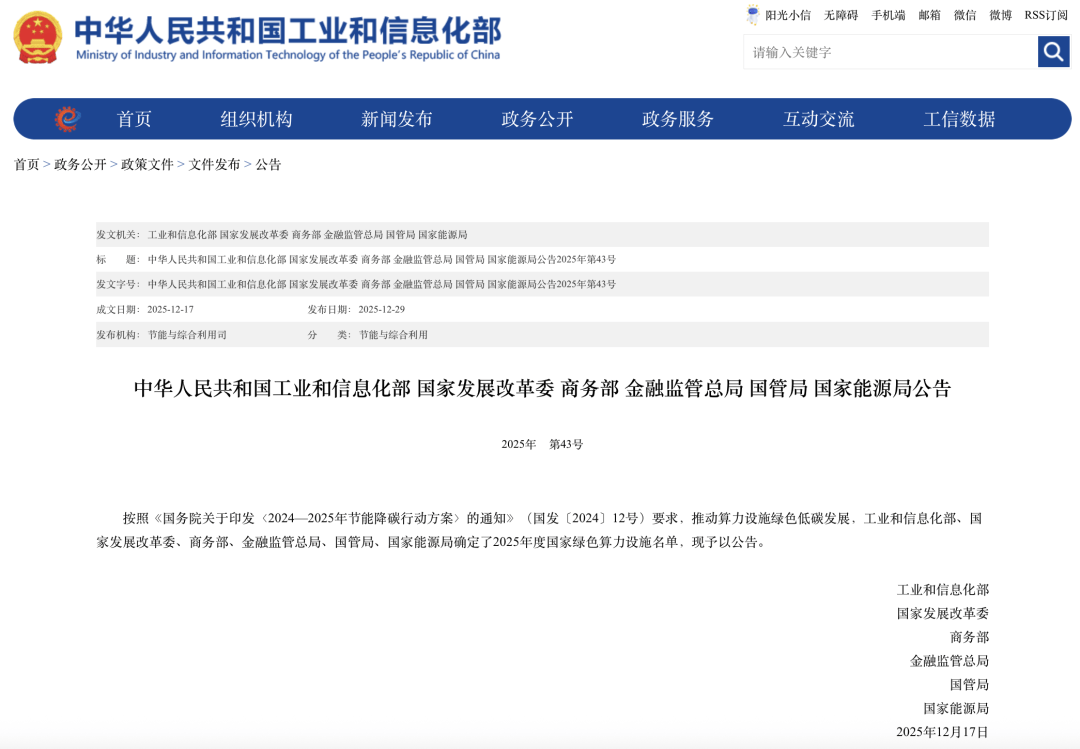Click the 无障碍 accessibility link
1080x749 pixels.
(x=841, y=15)
